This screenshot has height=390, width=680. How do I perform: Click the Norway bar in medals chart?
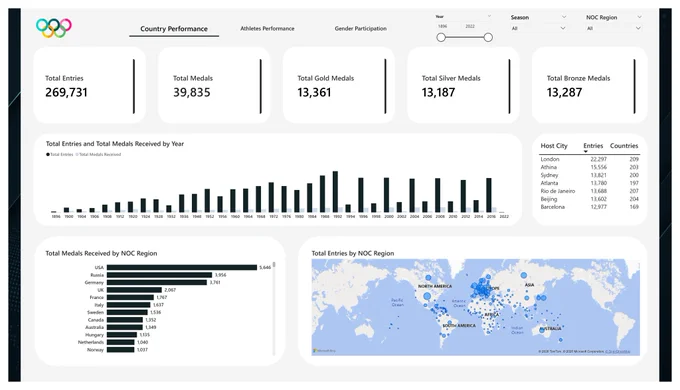(x=121, y=350)
